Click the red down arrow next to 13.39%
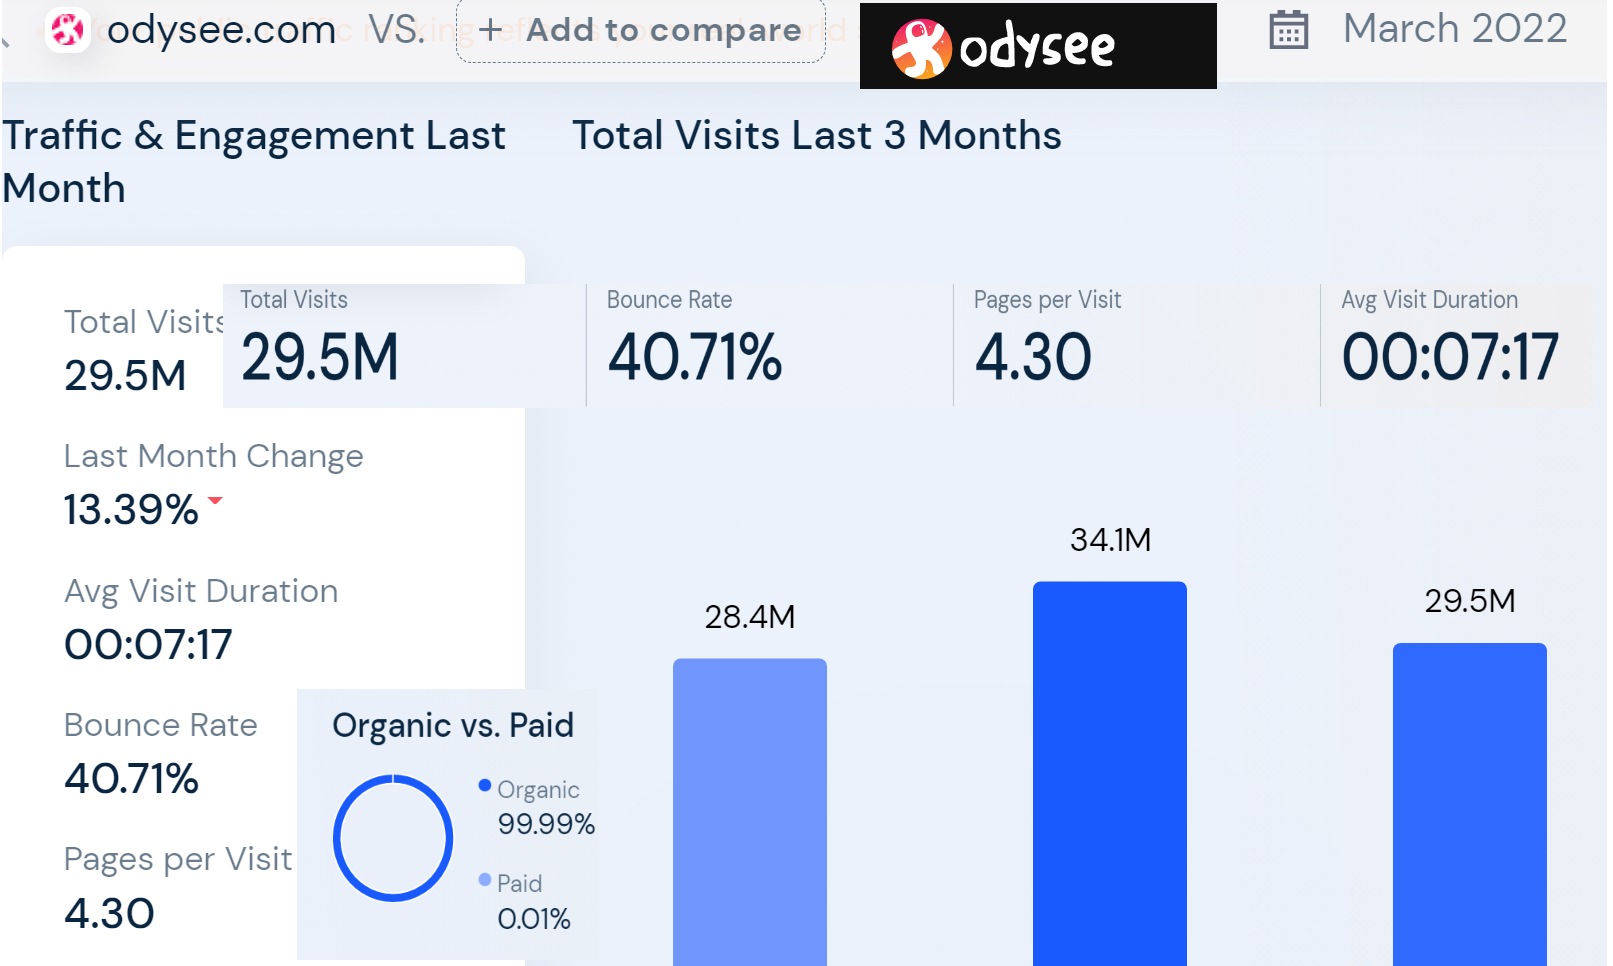Image resolution: width=1613 pixels, height=966 pixels. tap(215, 500)
